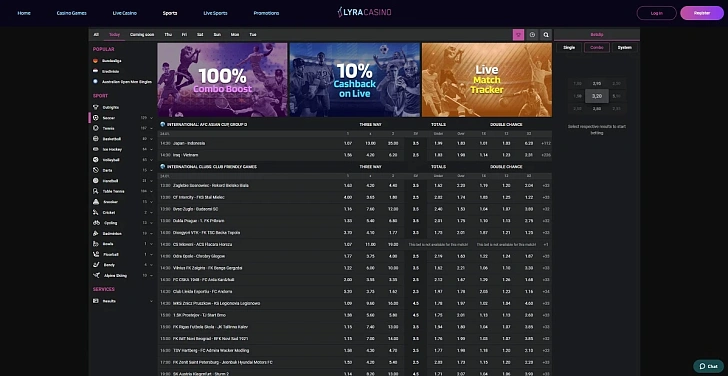Click the pink trophy icon in the toolbar

tap(518, 34)
